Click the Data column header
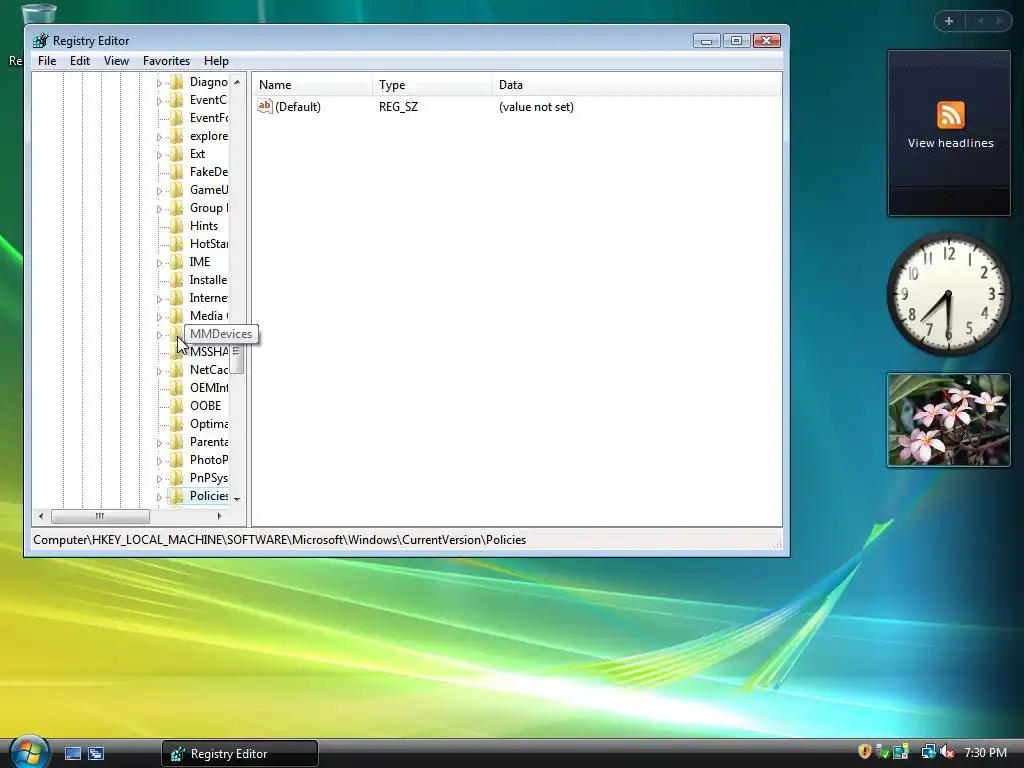The height and width of the screenshot is (768, 1024). pos(637,85)
